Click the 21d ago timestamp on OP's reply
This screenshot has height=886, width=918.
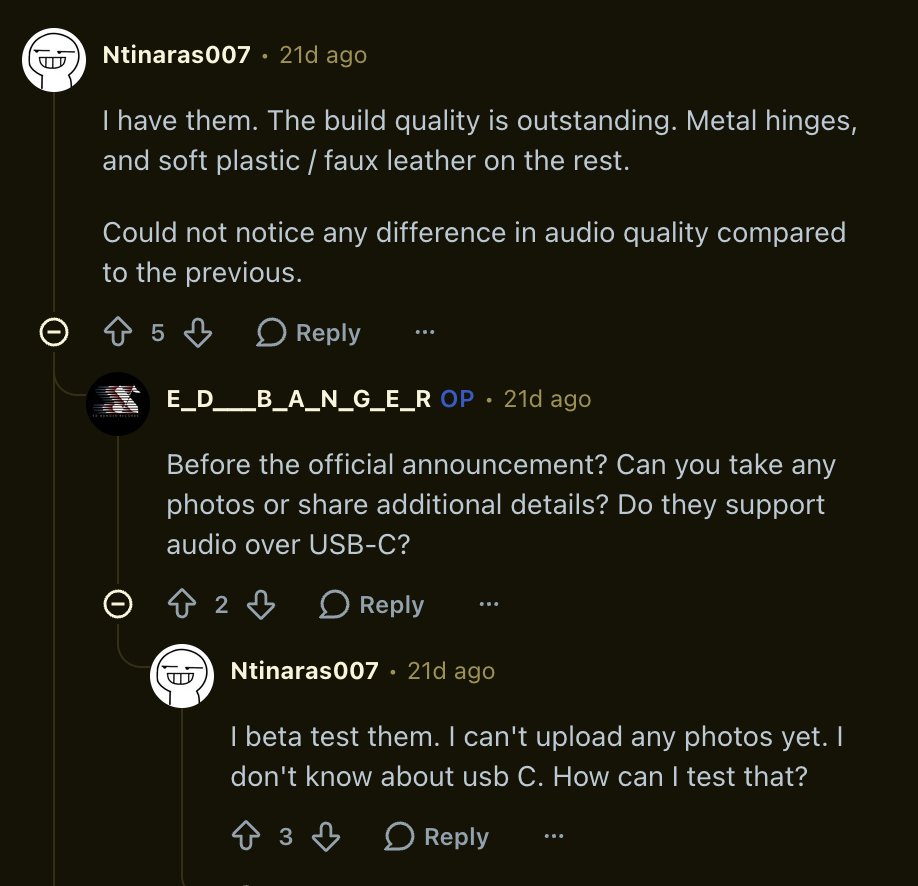pos(547,399)
